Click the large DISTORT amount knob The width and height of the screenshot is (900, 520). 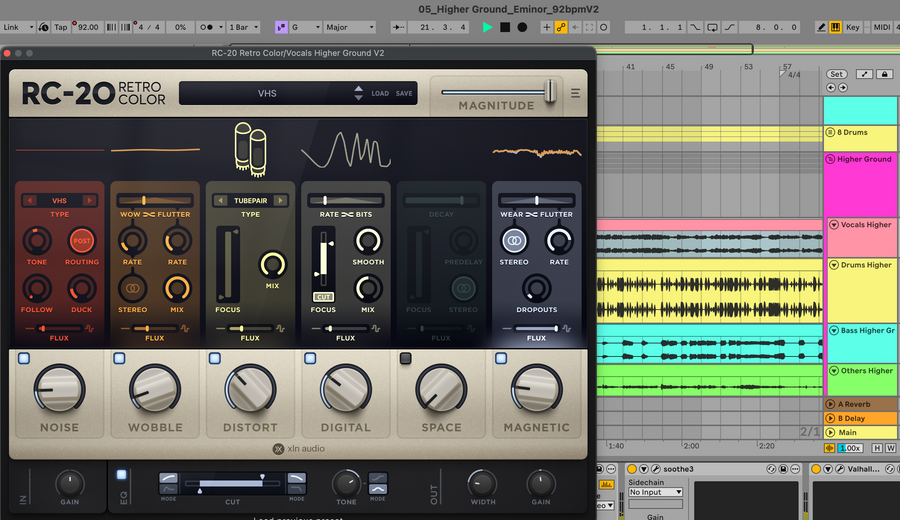click(250, 390)
